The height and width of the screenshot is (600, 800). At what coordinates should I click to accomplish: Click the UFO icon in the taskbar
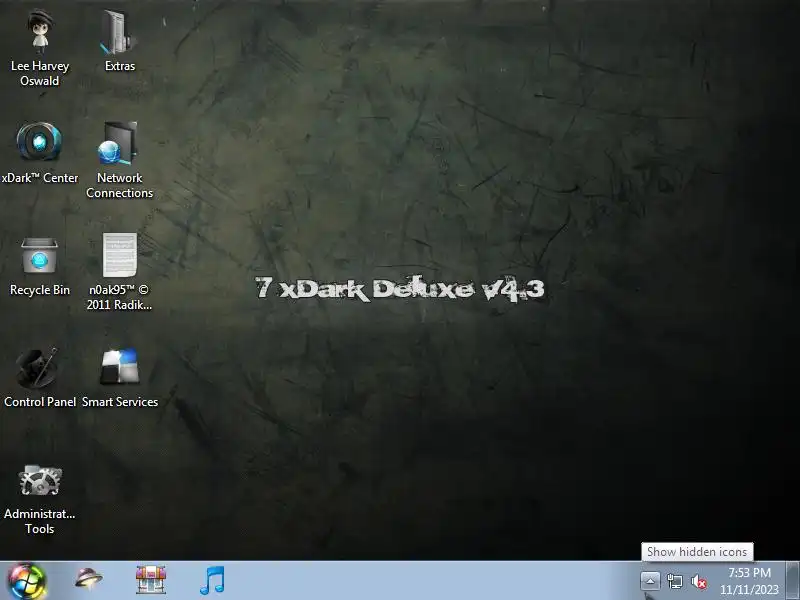tap(88, 579)
